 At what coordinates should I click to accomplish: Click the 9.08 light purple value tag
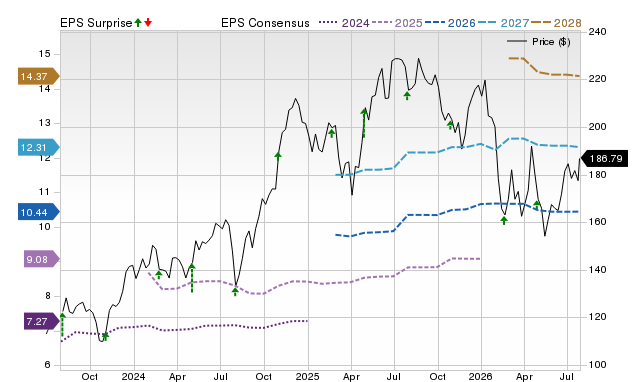pyautogui.click(x=42, y=259)
